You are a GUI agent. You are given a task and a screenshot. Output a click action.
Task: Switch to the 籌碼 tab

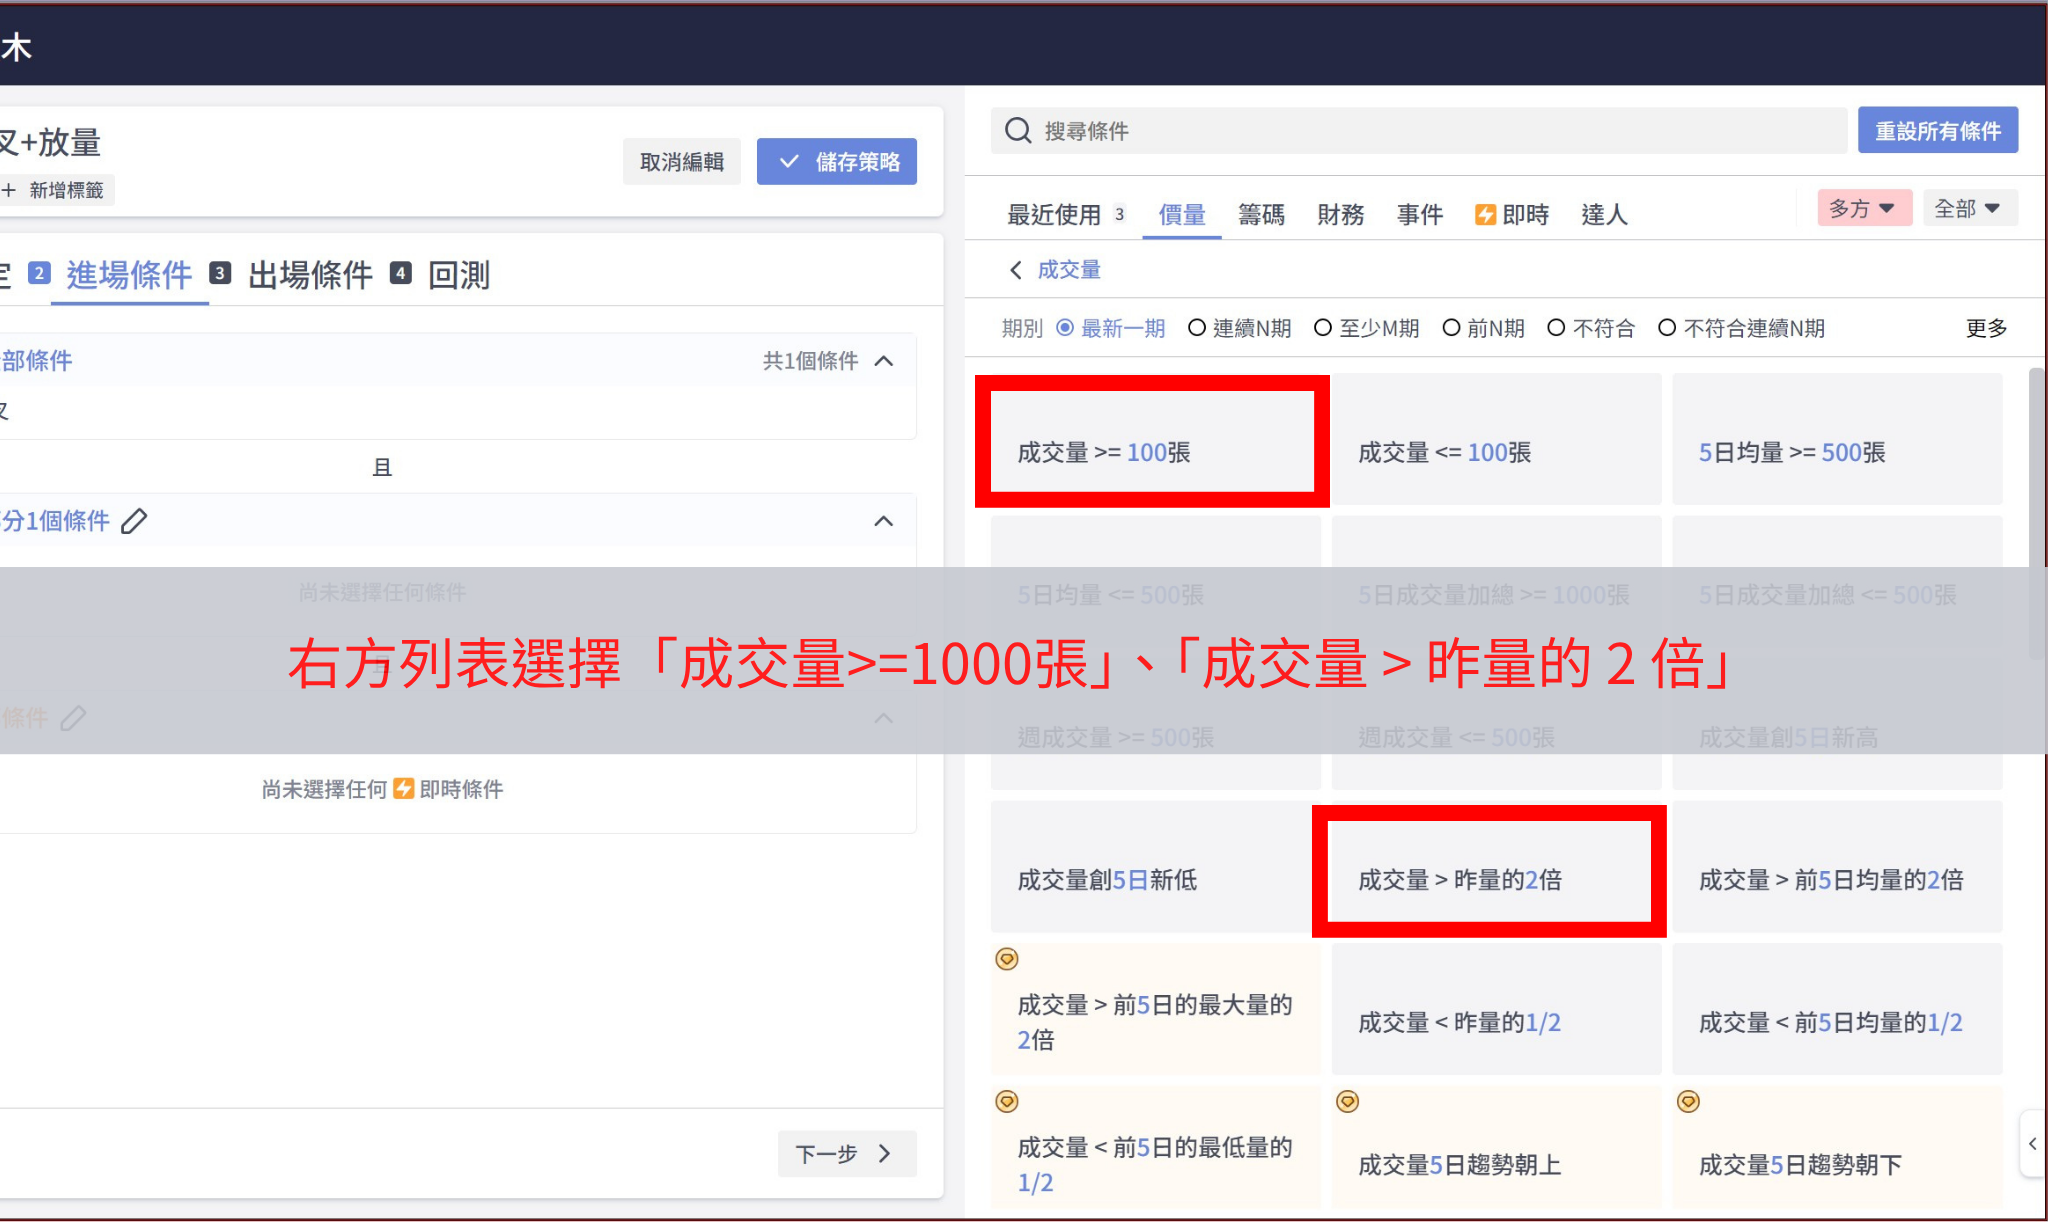pyautogui.click(x=1261, y=215)
